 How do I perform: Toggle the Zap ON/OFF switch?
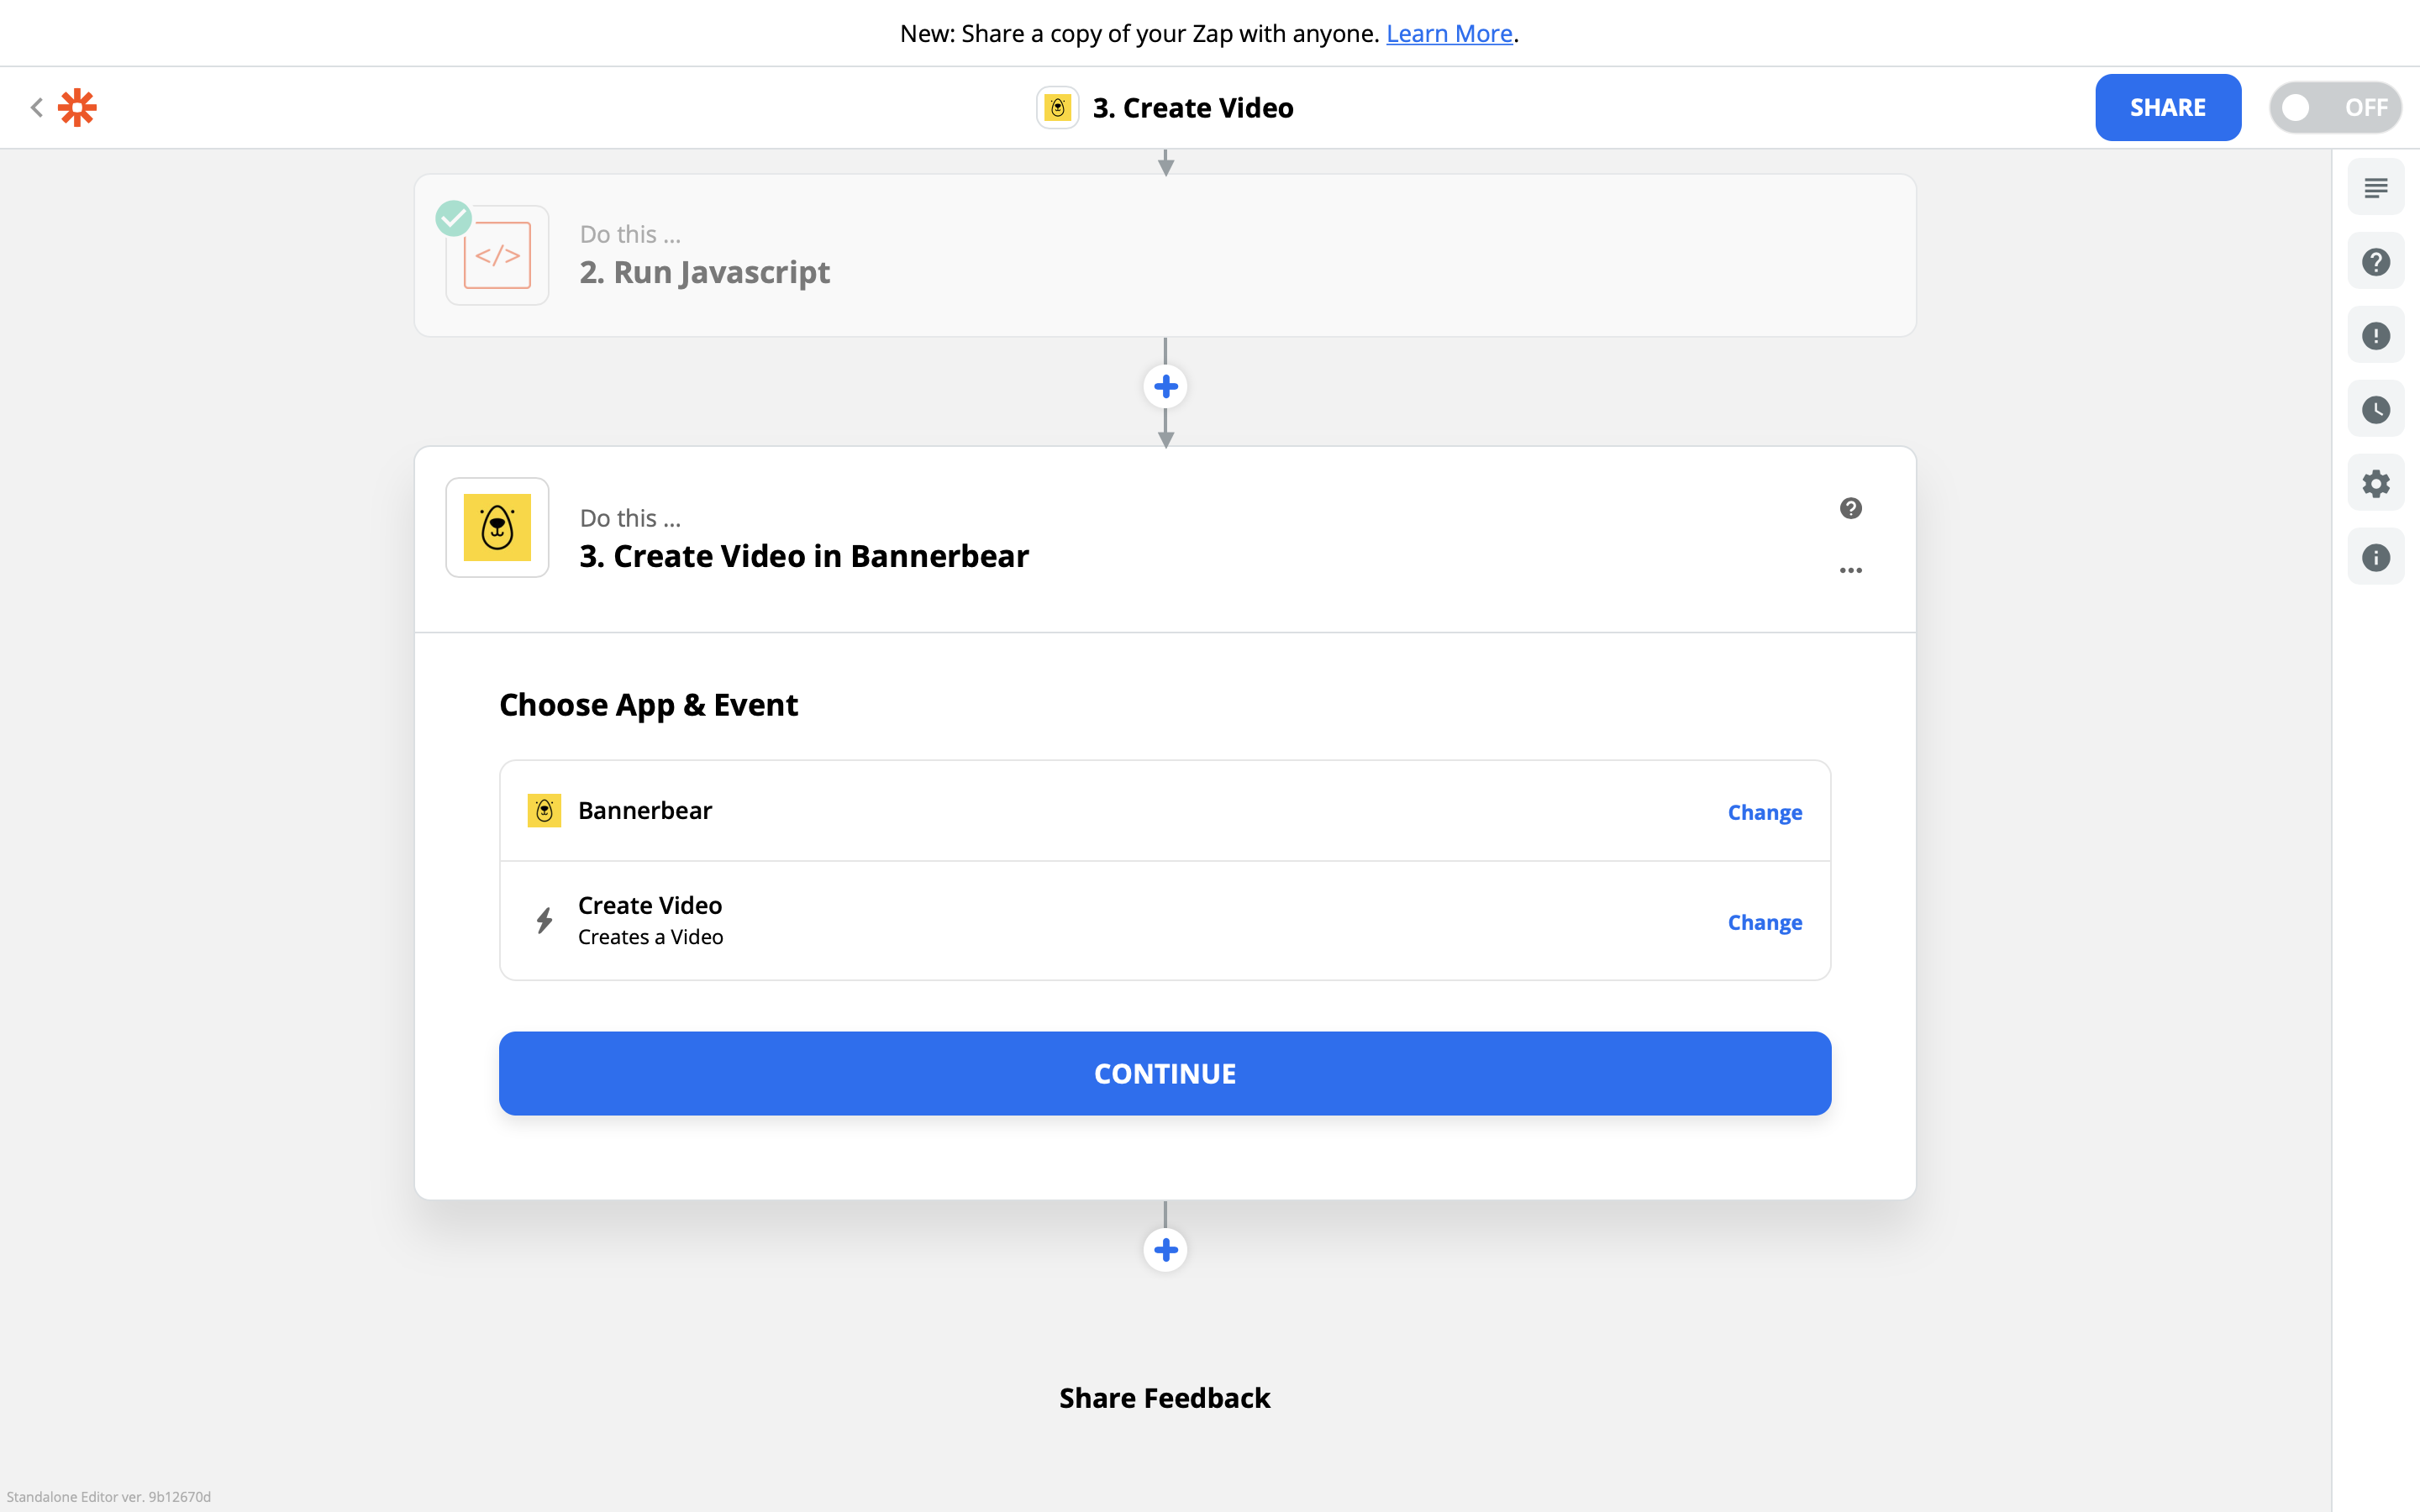[2336, 107]
